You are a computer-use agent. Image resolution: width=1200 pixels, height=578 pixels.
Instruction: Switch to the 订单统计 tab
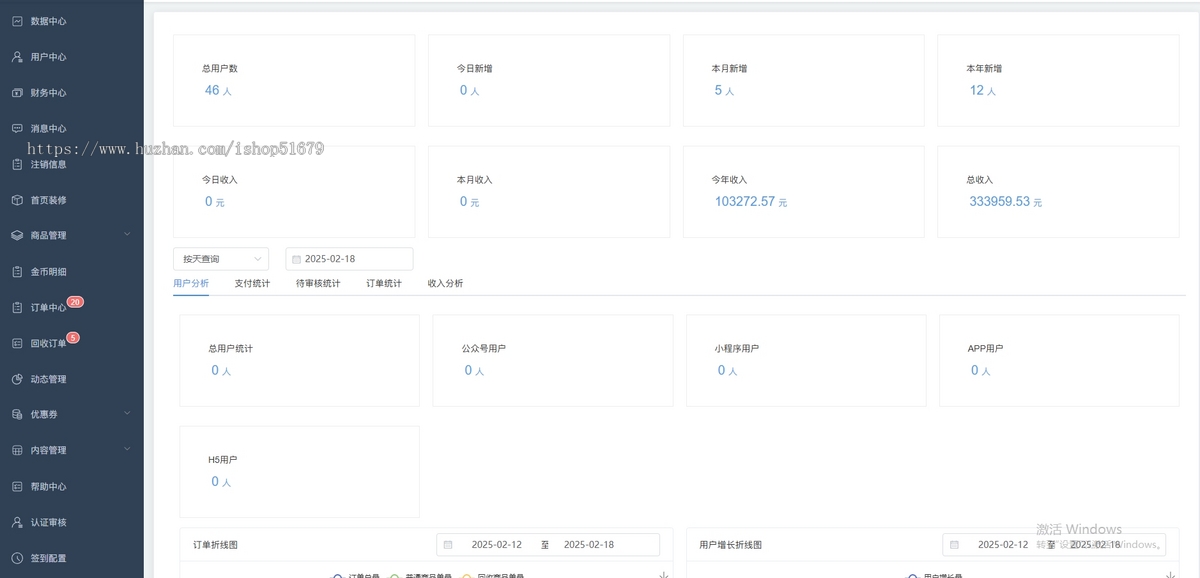pyautogui.click(x=384, y=284)
